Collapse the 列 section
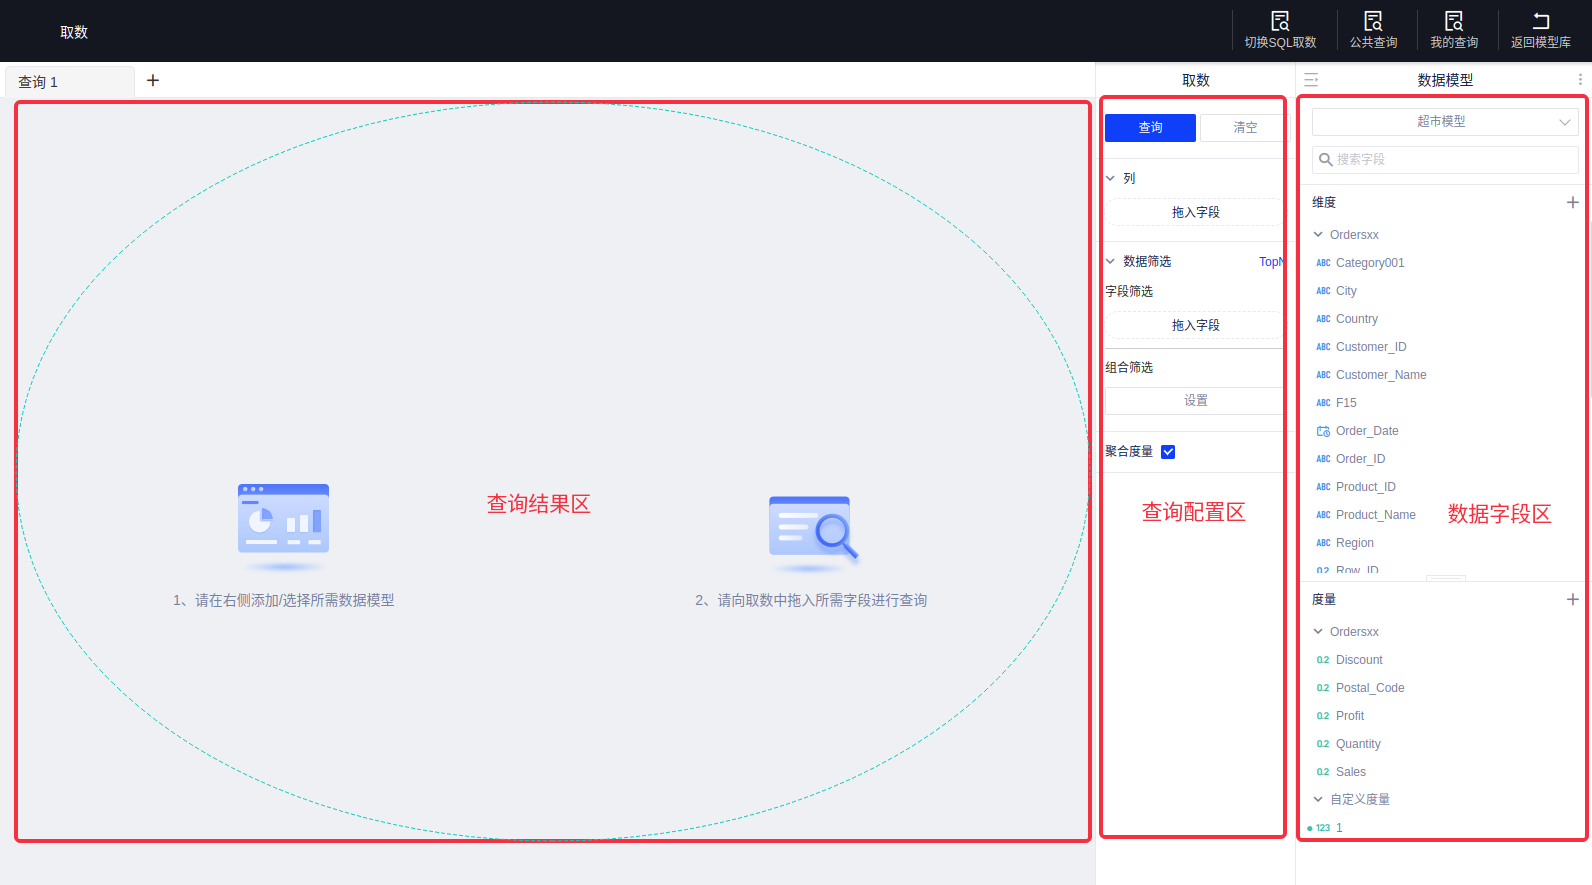Image resolution: width=1592 pixels, height=885 pixels. [1110, 179]
